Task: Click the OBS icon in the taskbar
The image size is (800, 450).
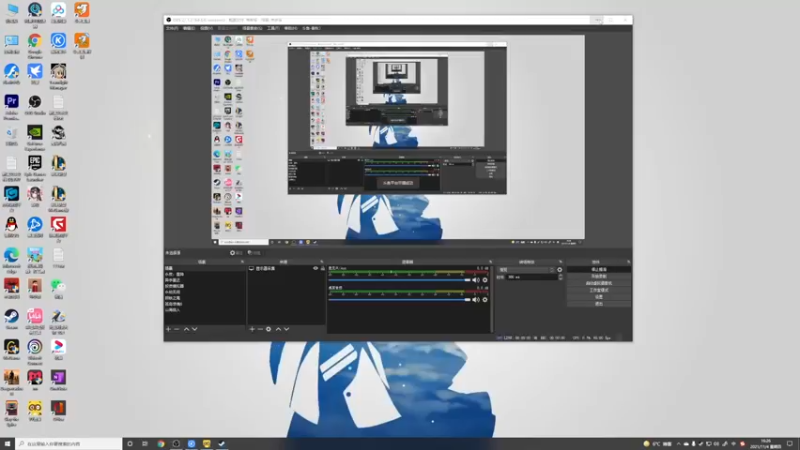Action: click(x=176, y=444)
